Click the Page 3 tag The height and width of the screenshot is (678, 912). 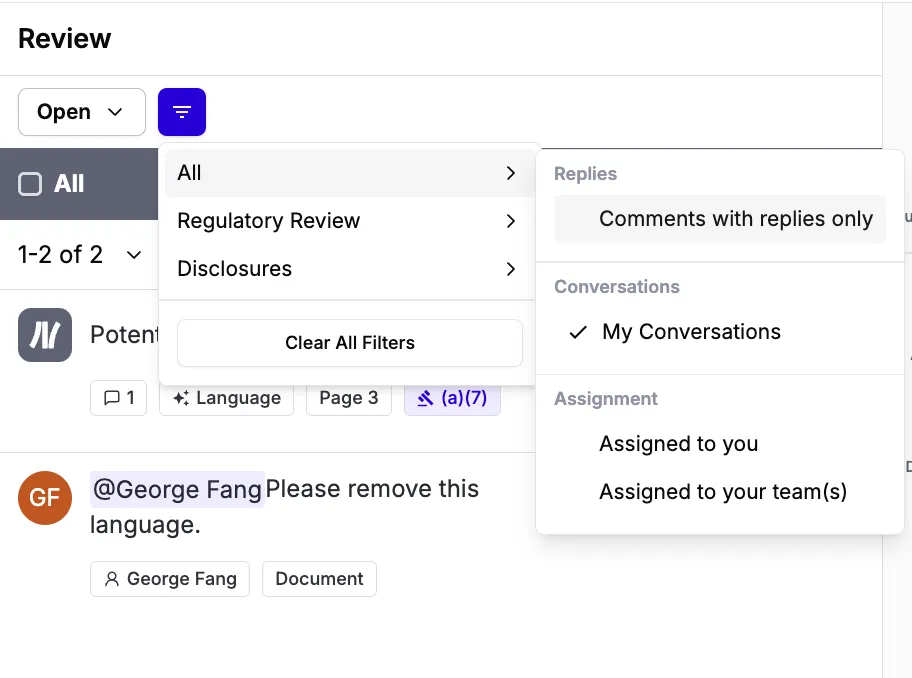point(348,398)
